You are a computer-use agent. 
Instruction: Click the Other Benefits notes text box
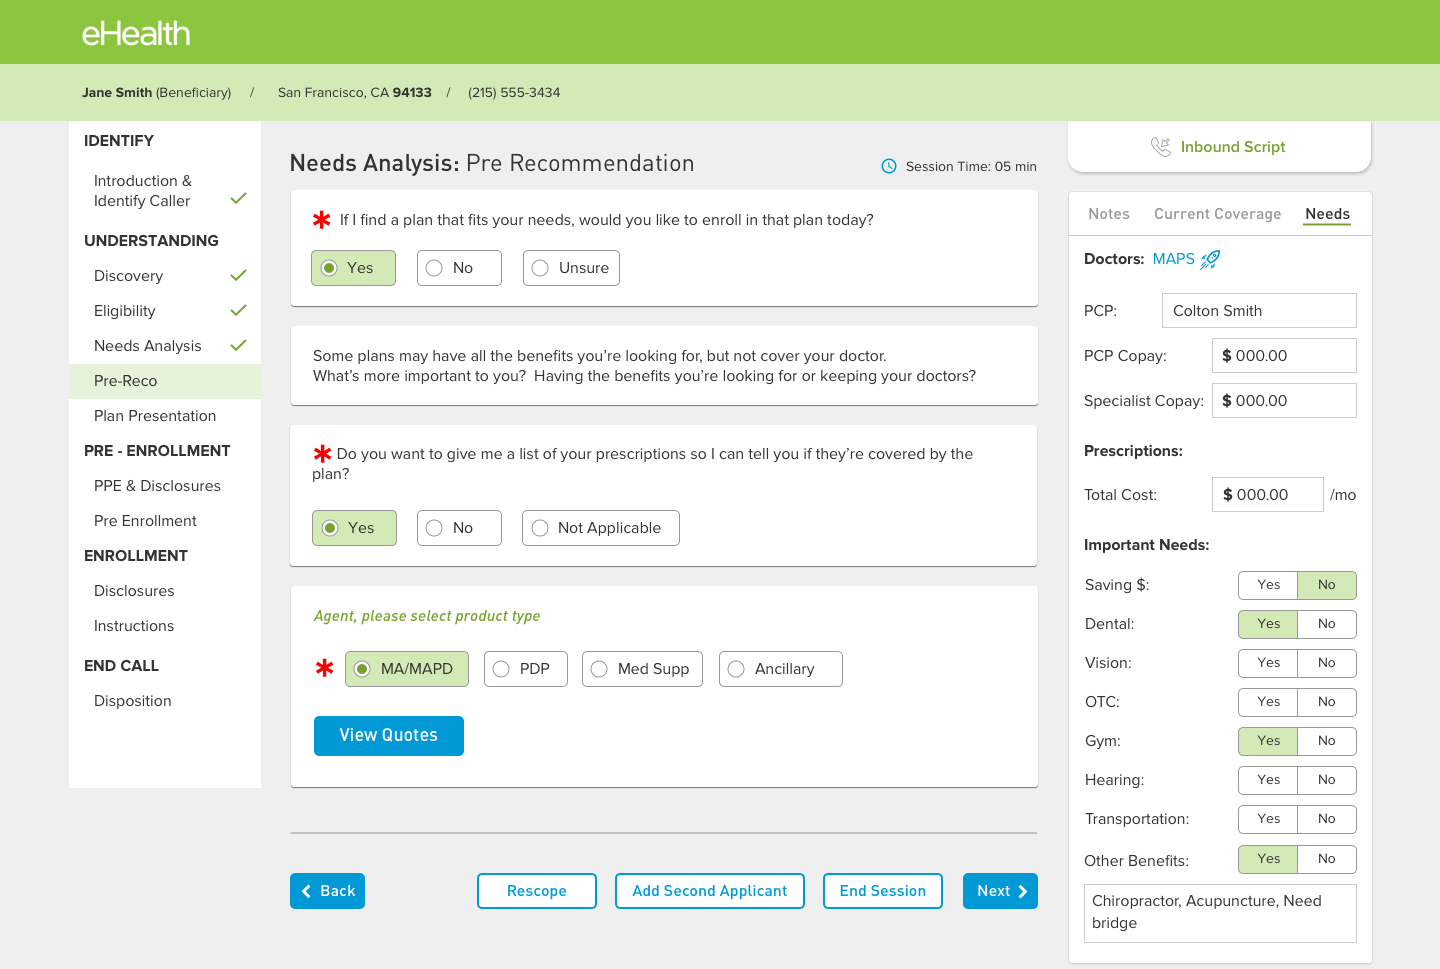[1220, 913]
